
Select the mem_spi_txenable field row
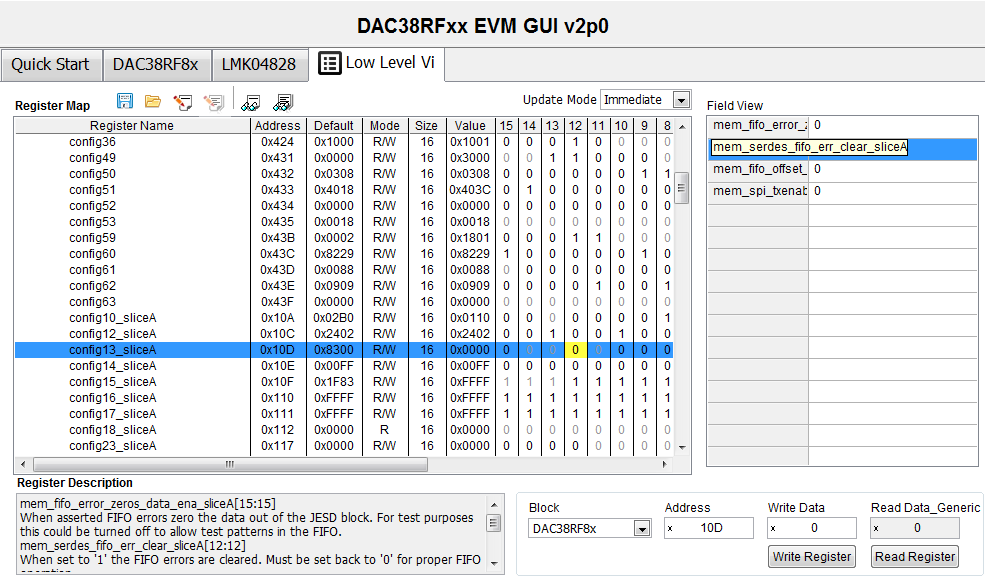click(842, 191)
